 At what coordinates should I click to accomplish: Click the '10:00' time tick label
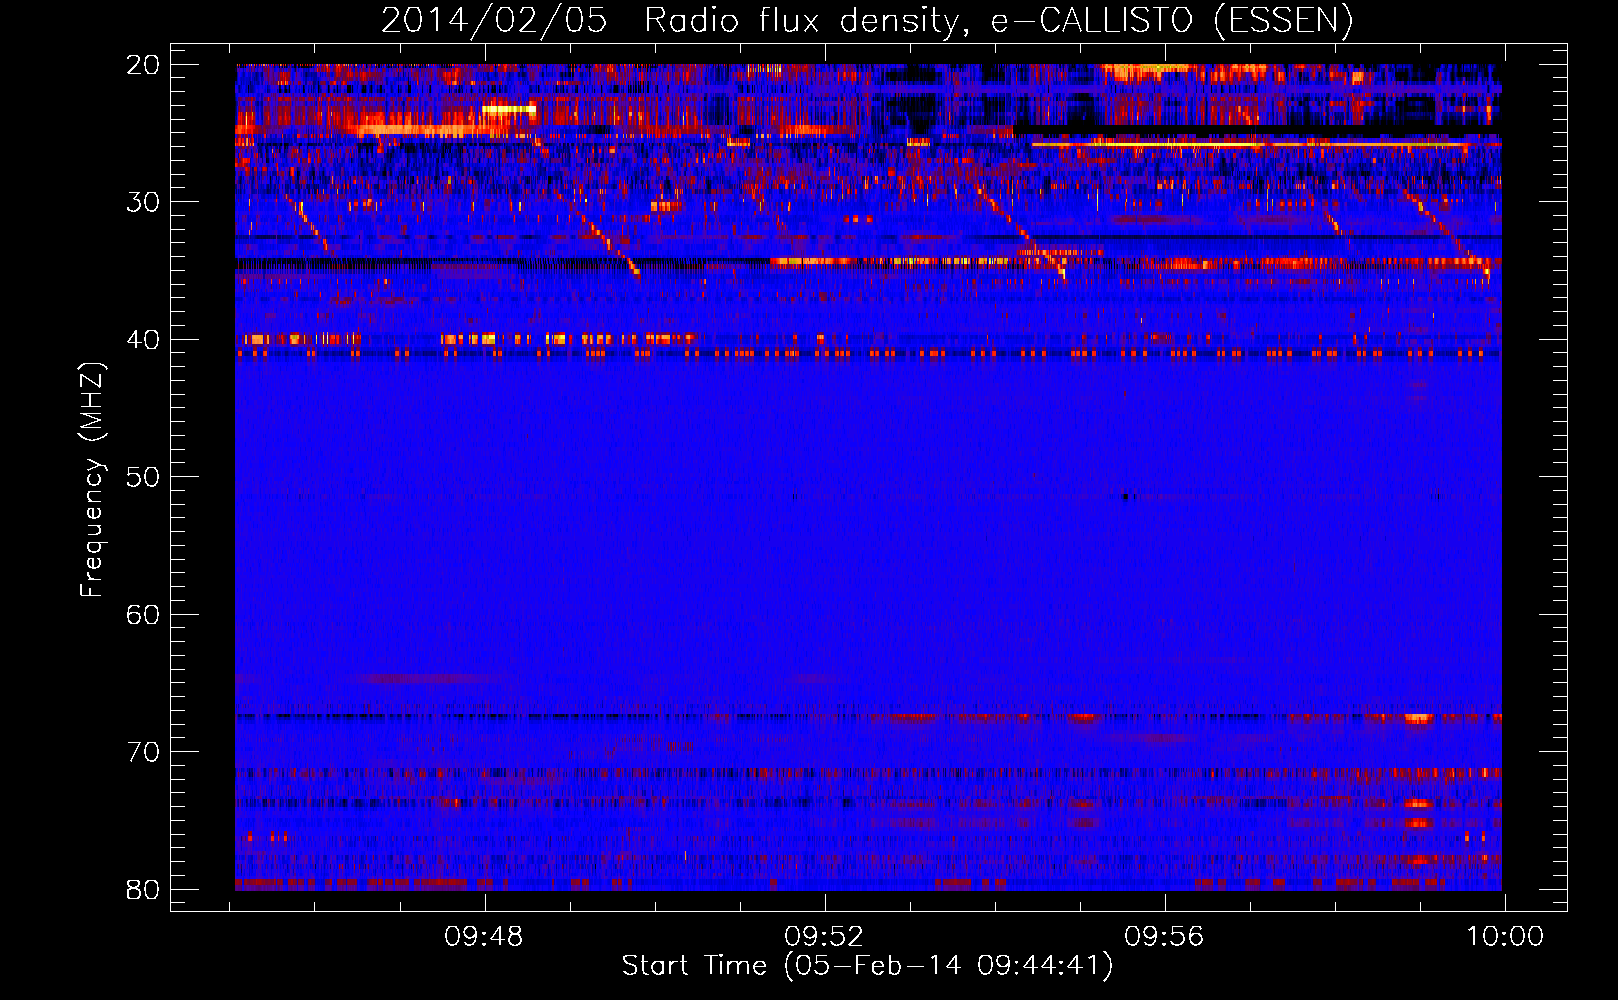point(1505,937)
